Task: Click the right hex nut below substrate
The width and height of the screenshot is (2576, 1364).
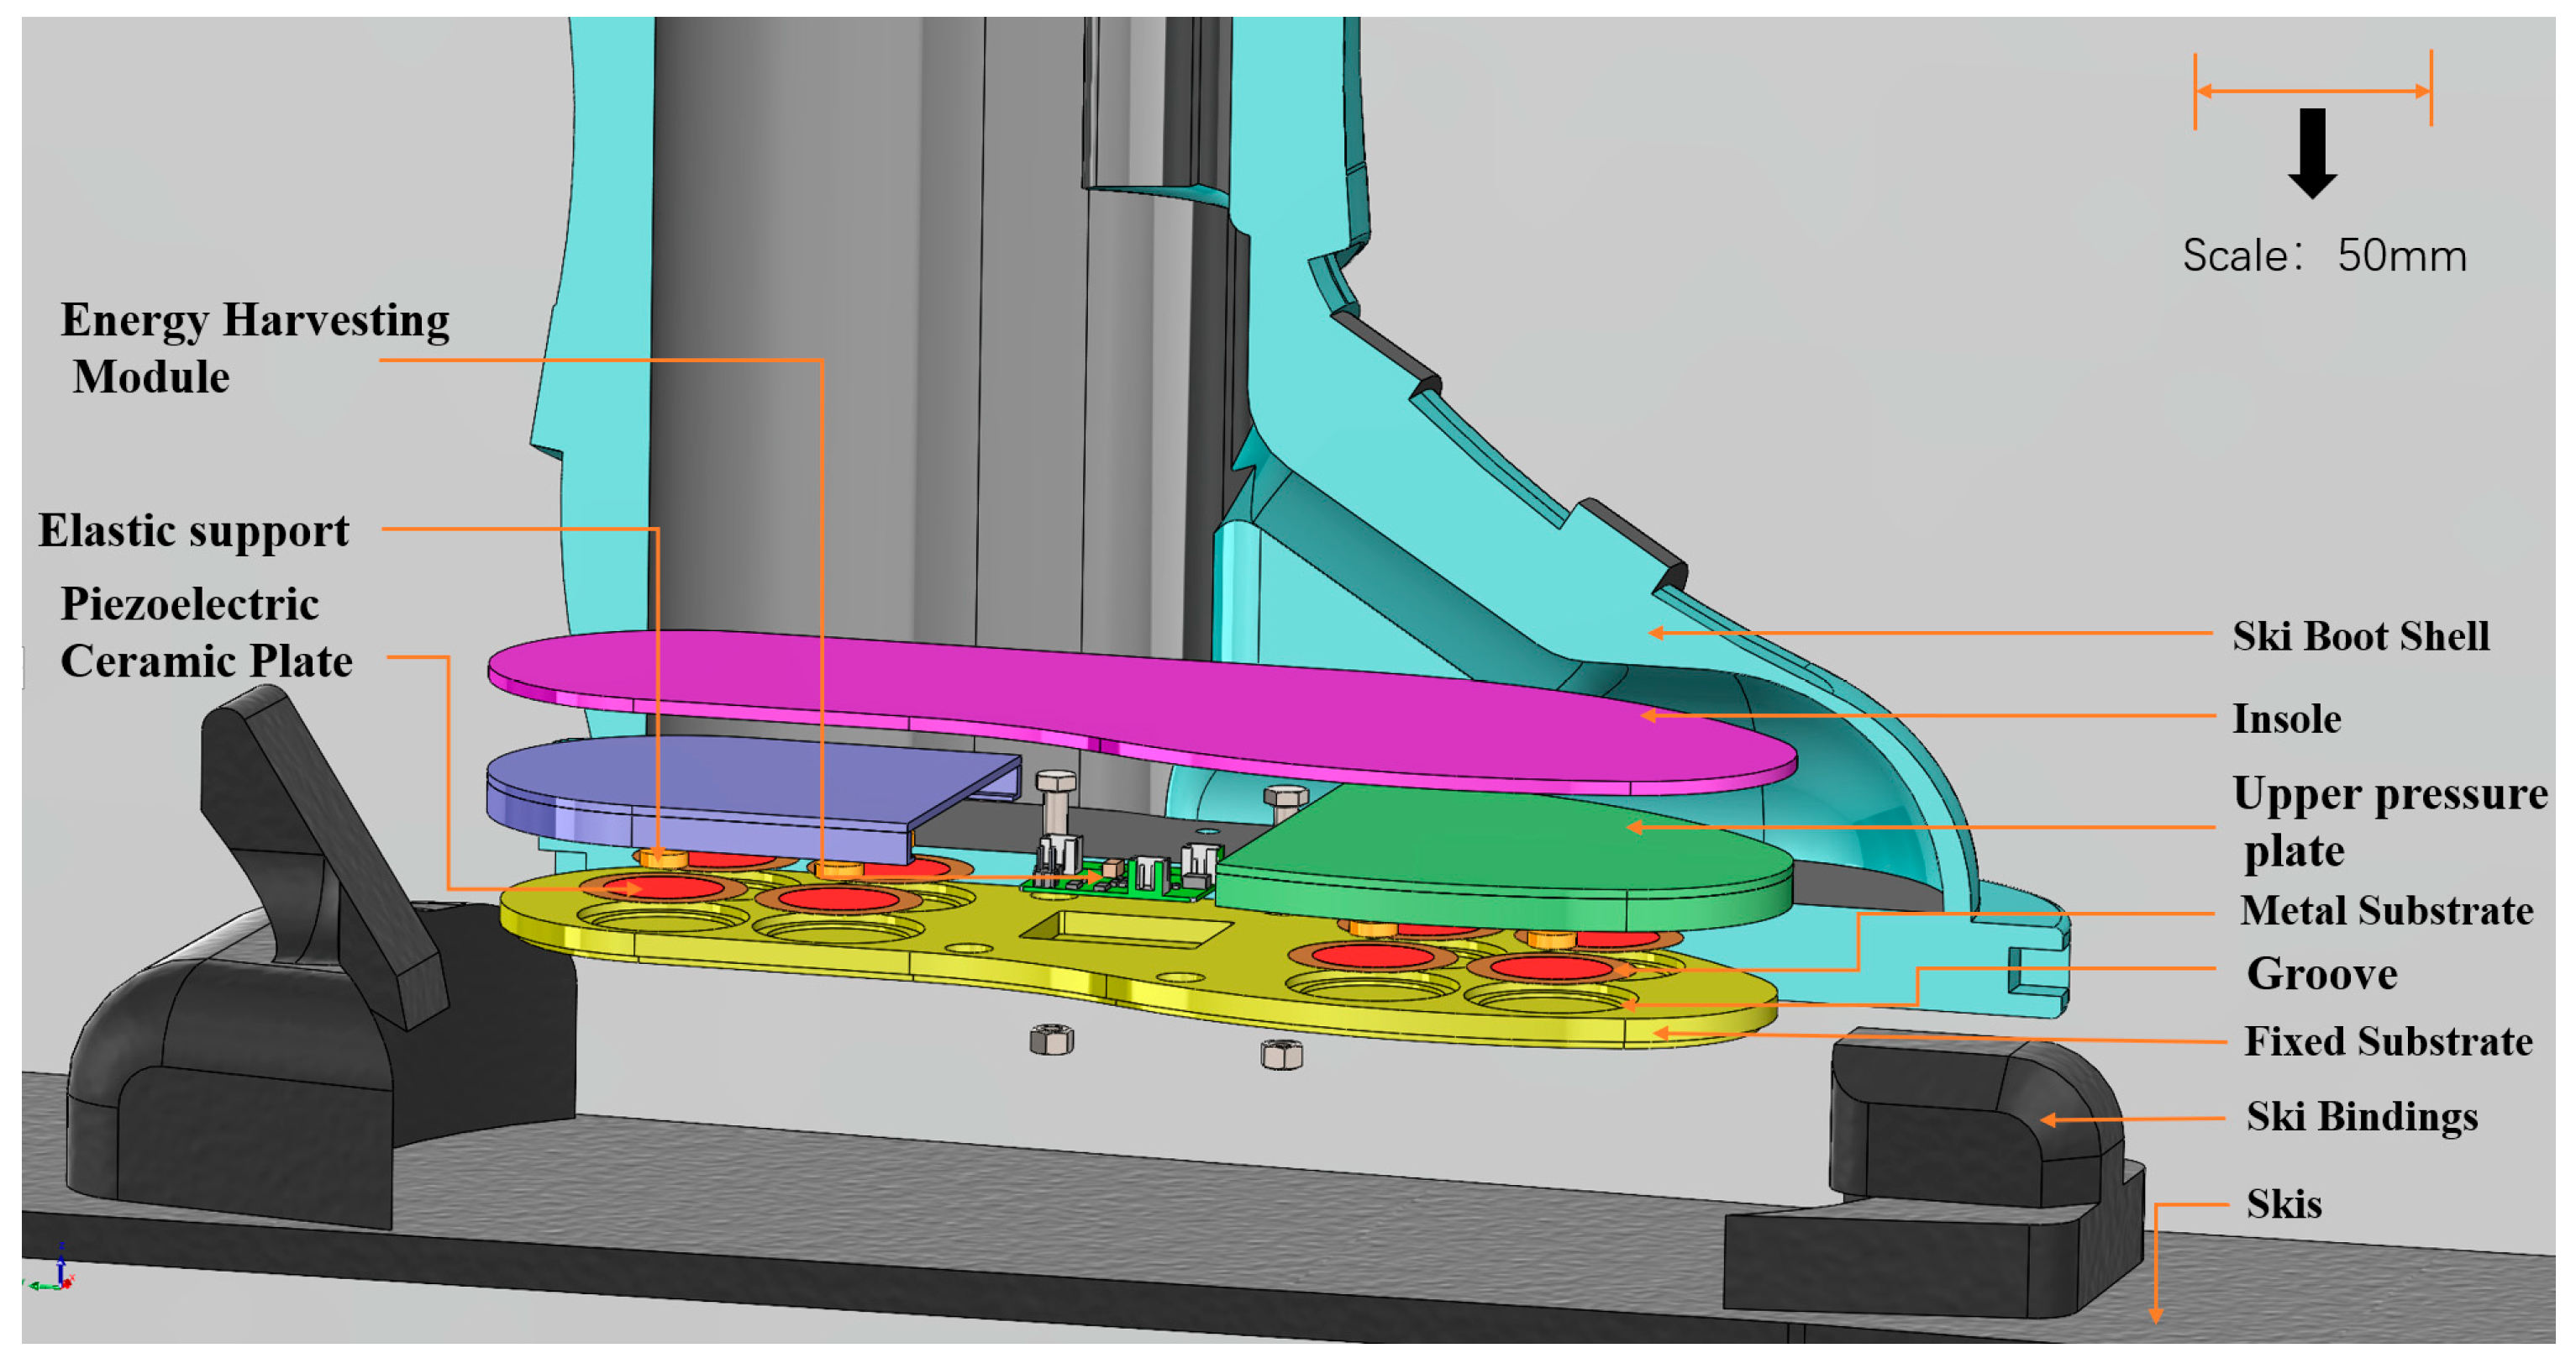Action: [1282, 1054]
